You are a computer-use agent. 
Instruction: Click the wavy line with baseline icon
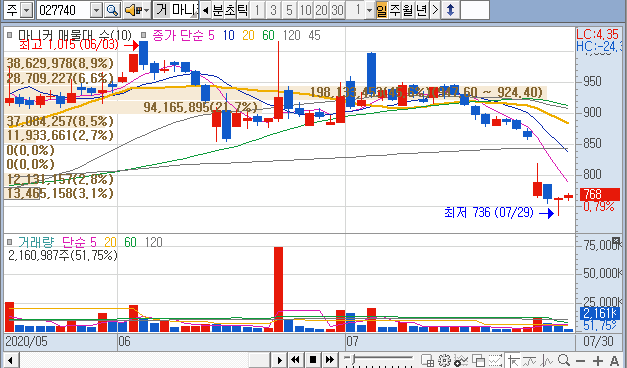(x=529, y=361)
